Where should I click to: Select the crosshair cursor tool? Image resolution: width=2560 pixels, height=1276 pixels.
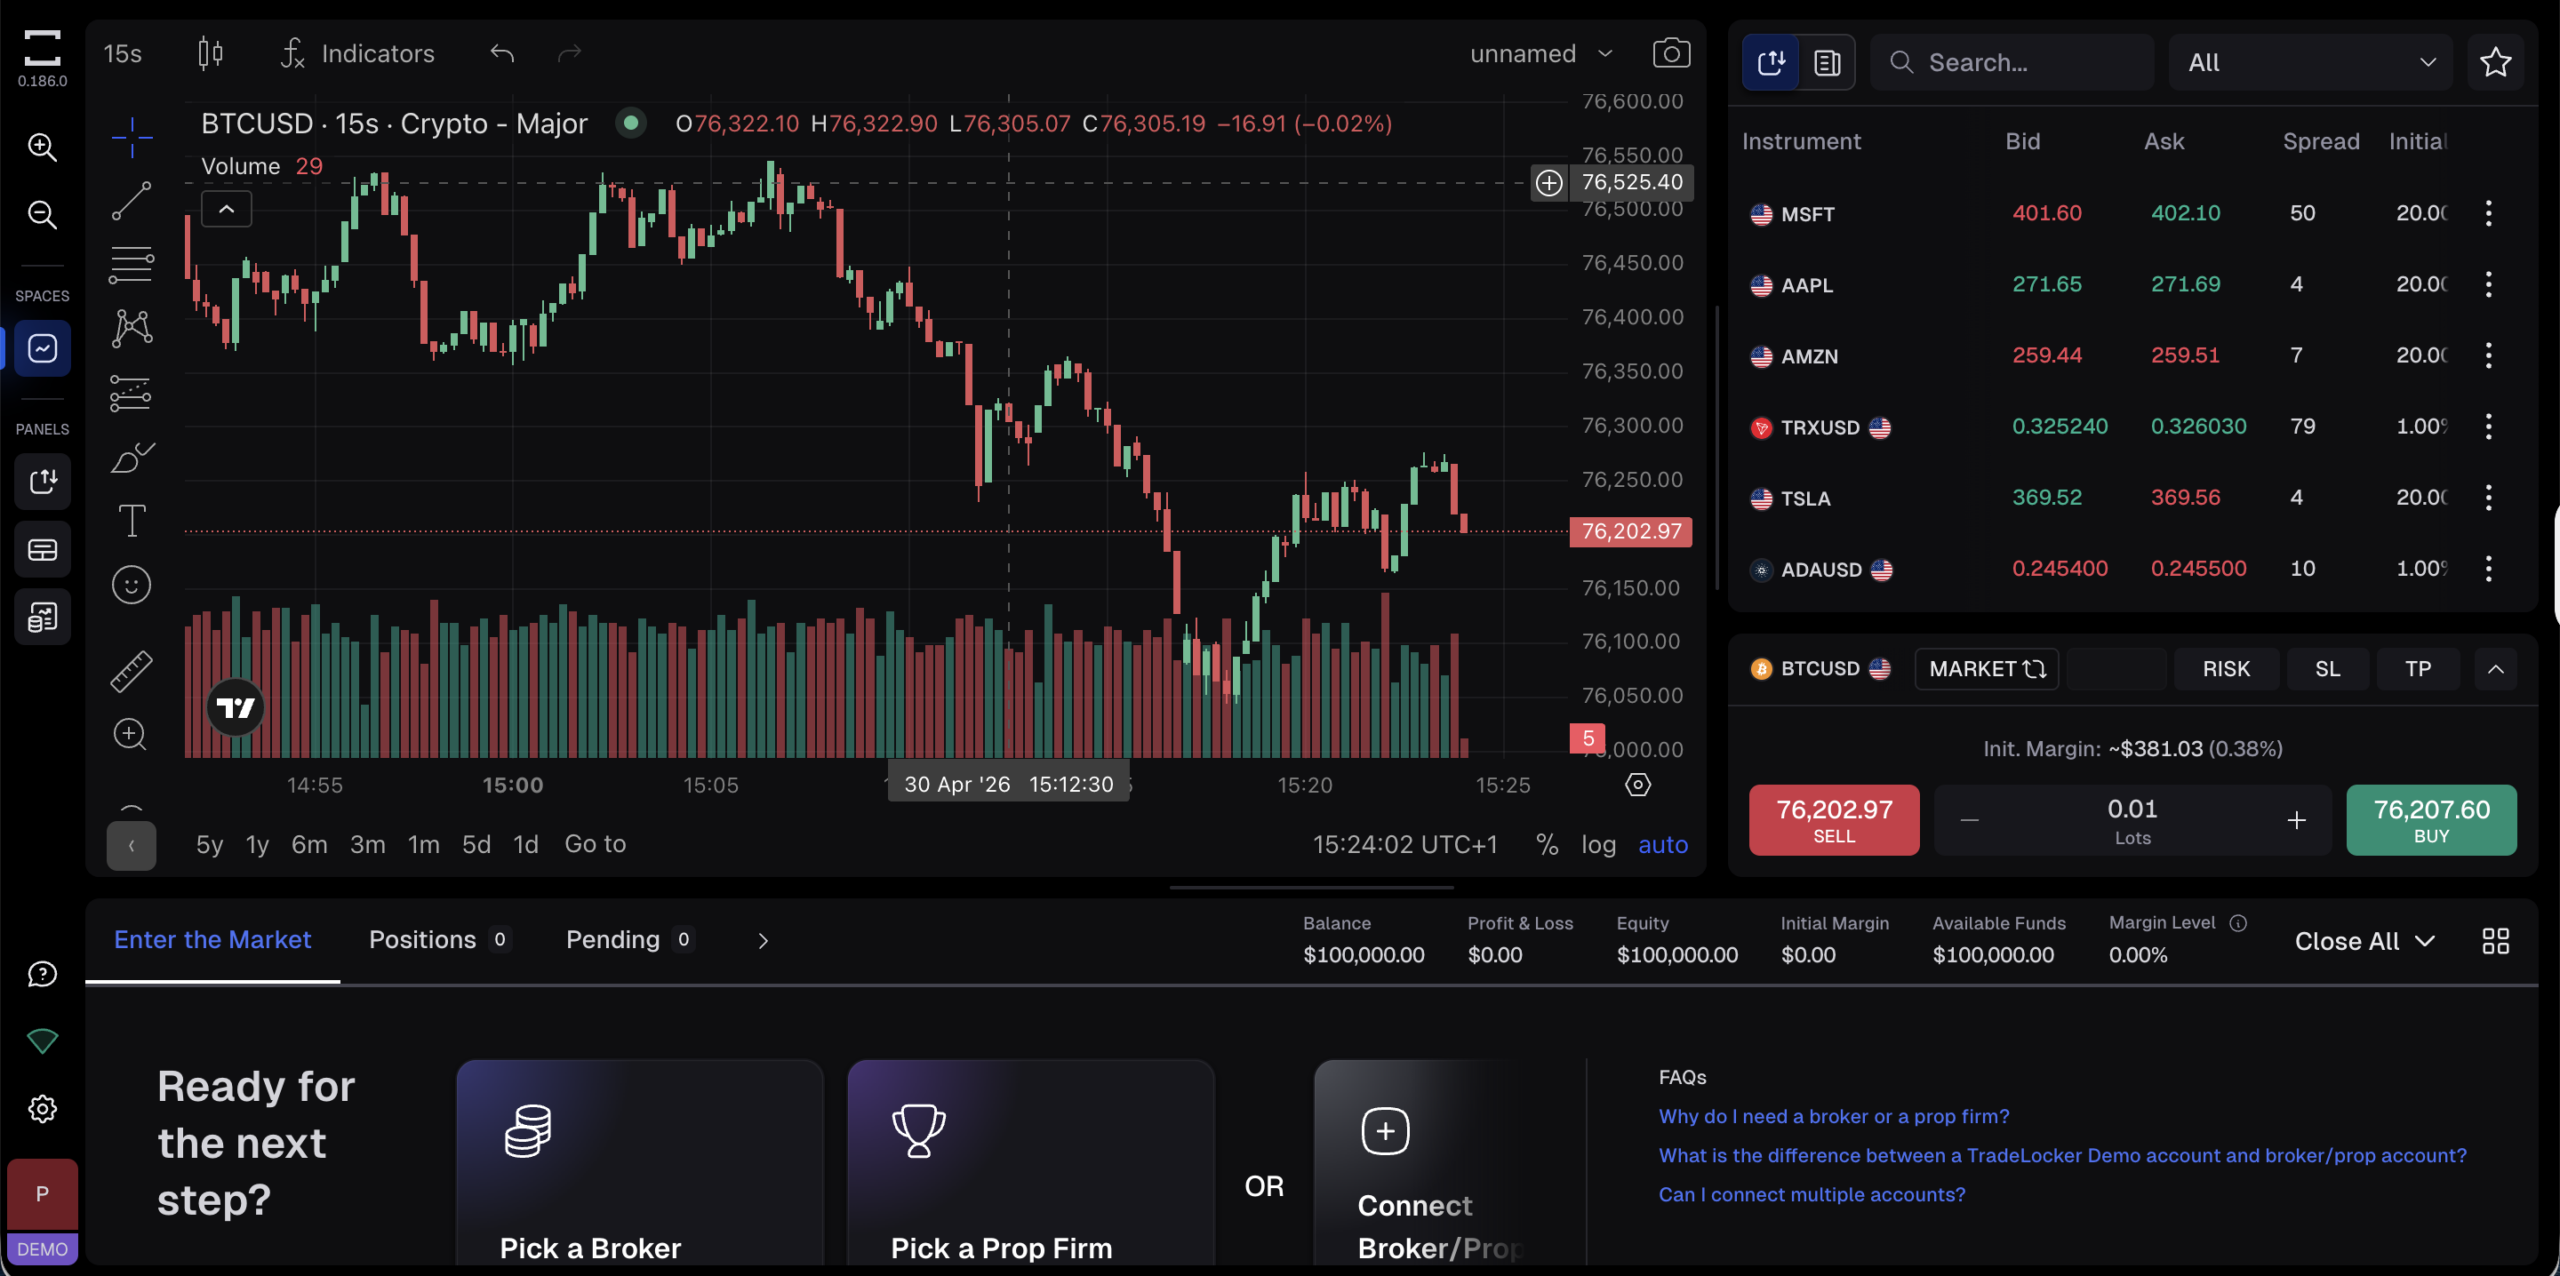(x=132, y=137)
